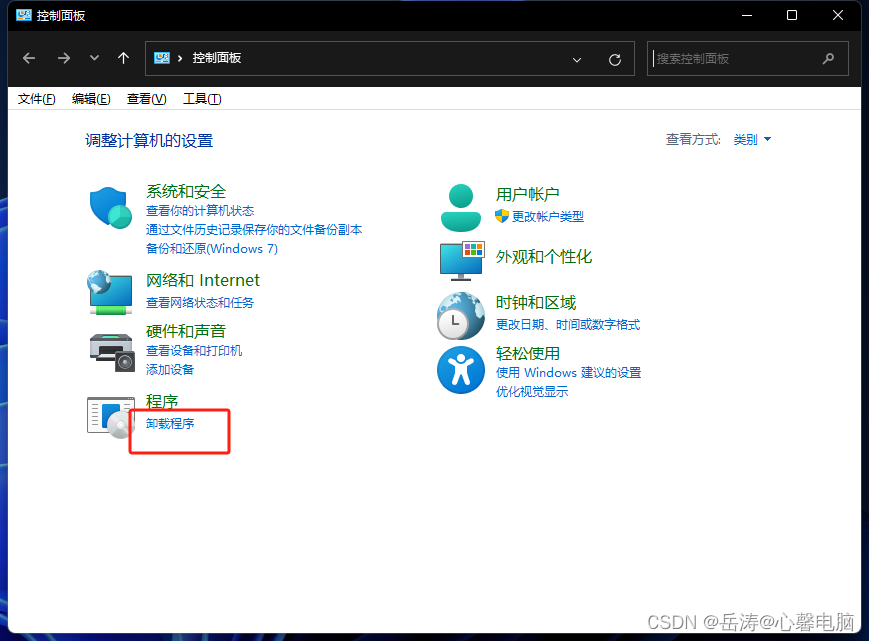Click the Ease of Access icon
869x641 pixels.
click(461, 370)
